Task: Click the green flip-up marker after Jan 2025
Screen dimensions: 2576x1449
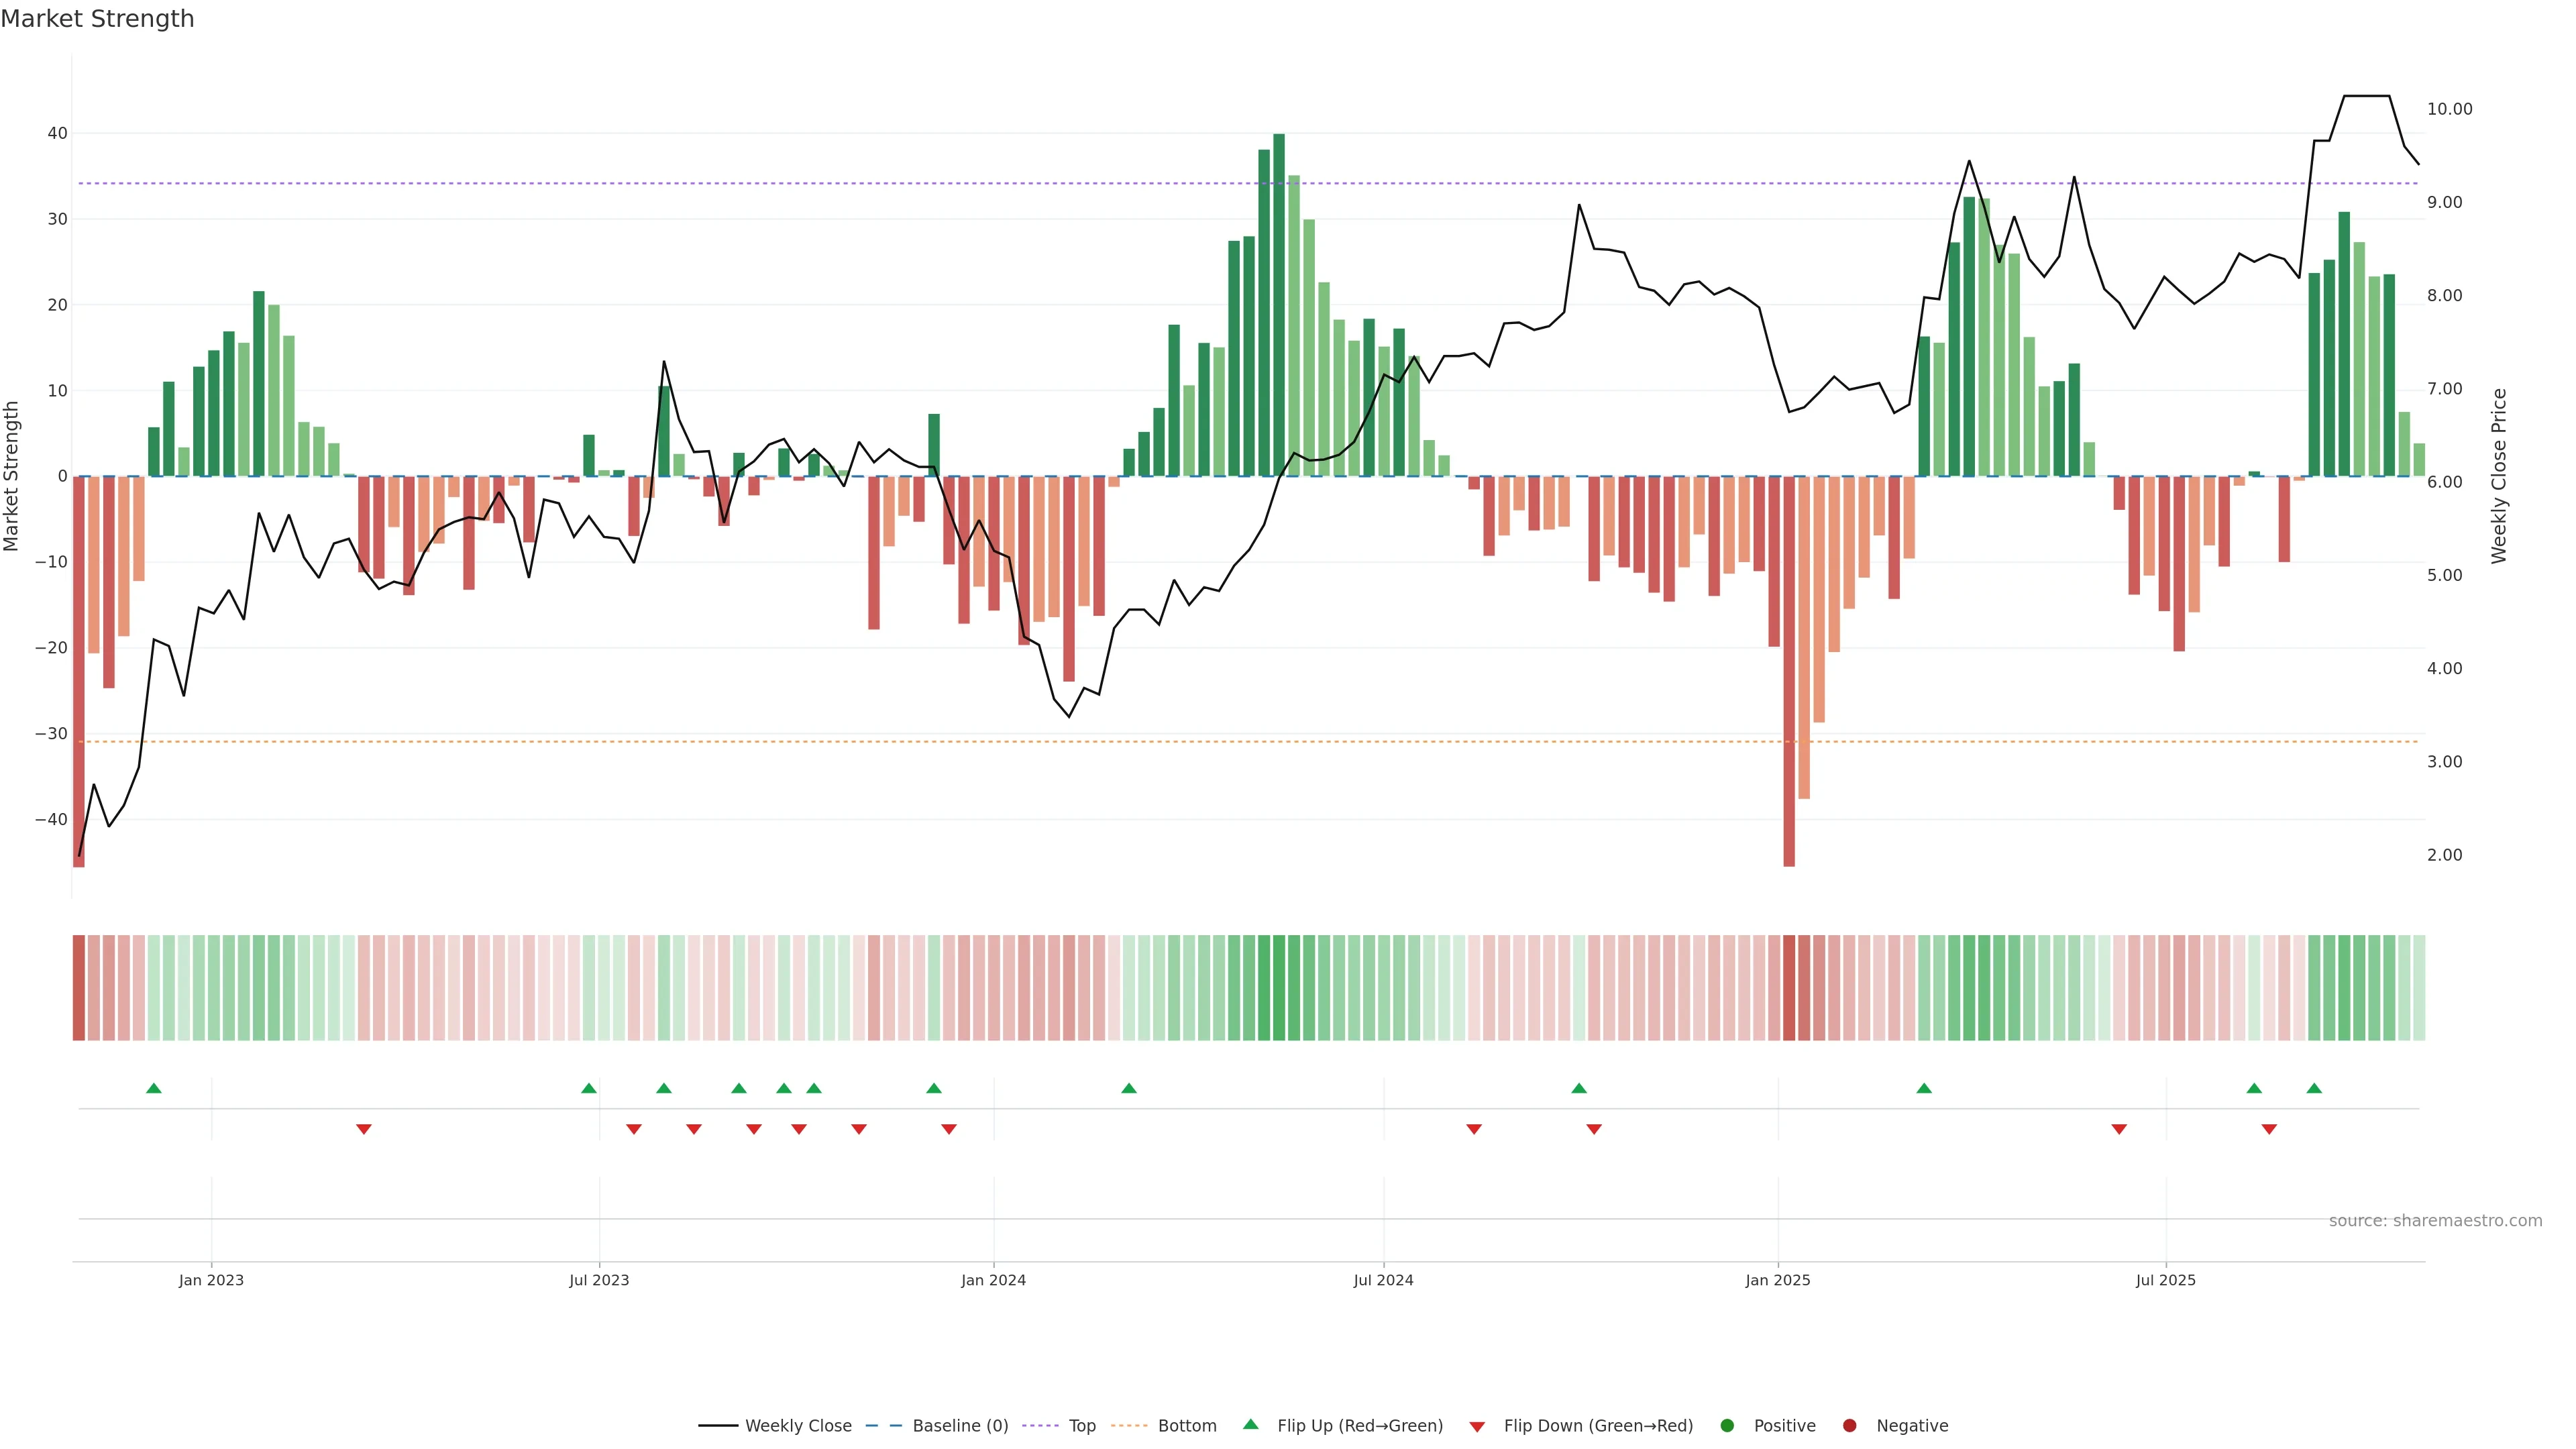Action: coord(1924,1088)
